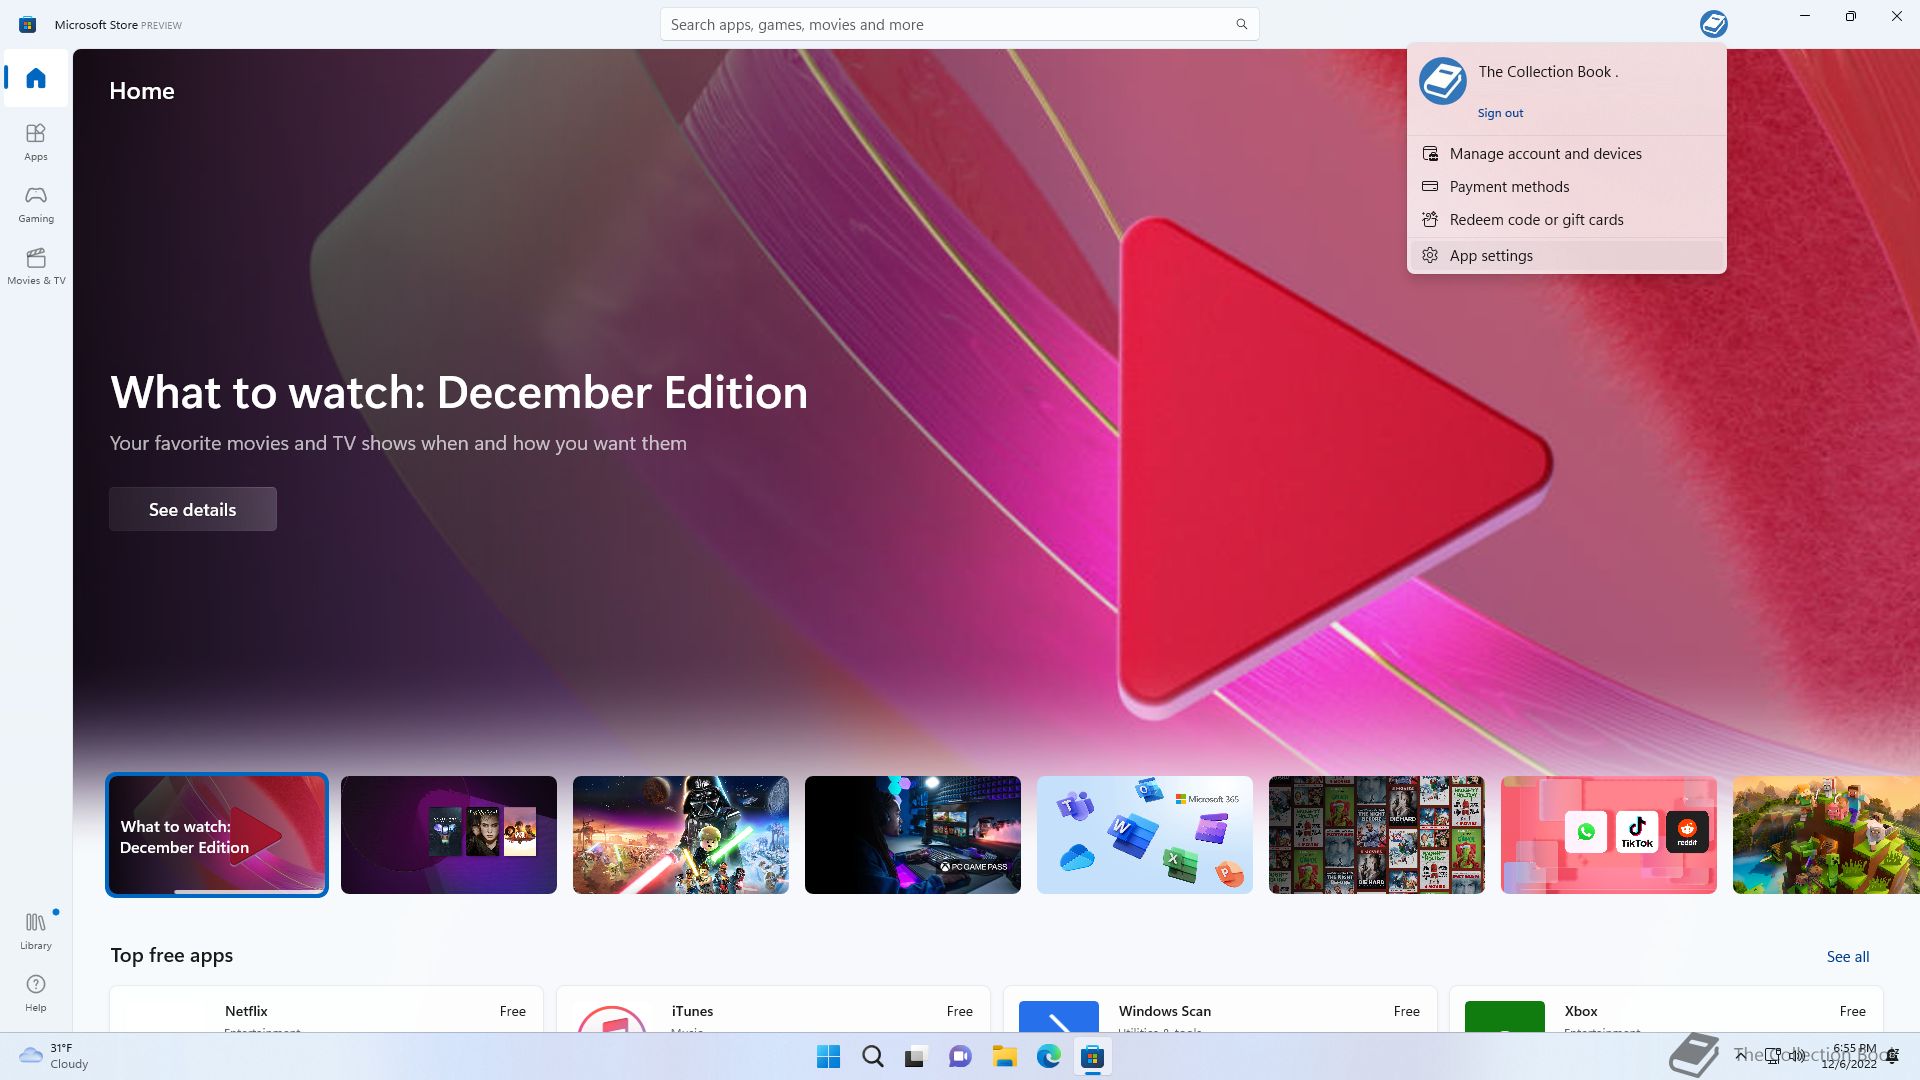Click the Xbox app icon
This screenshot has width=1920, height=1080.
(1505, 1017)
